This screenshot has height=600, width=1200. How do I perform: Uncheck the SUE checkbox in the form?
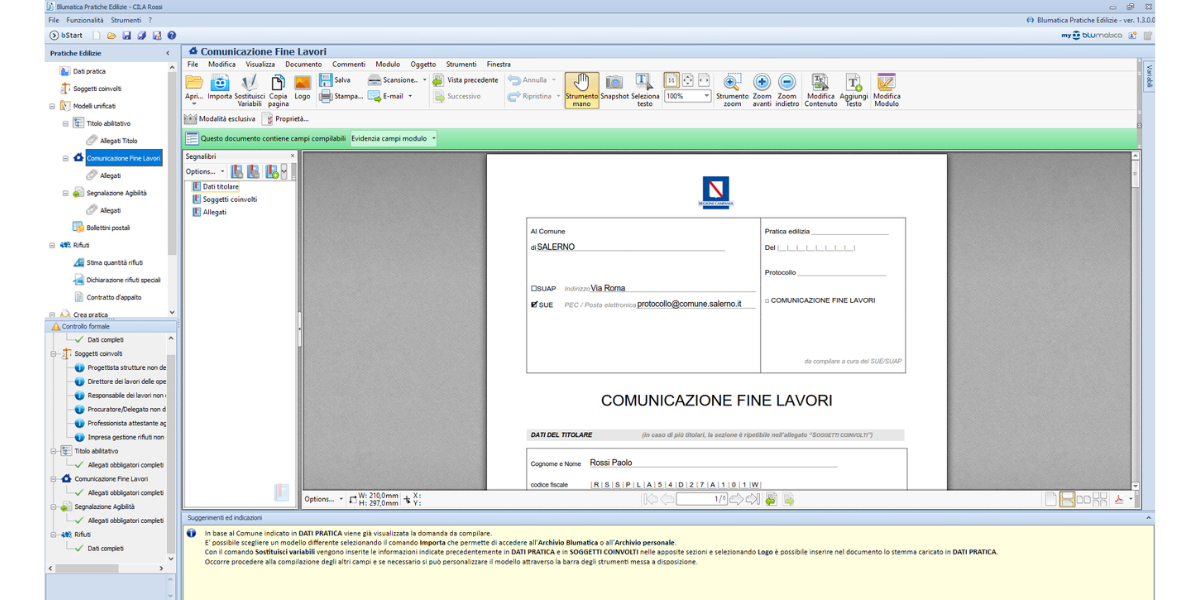[x=534, y=304]
